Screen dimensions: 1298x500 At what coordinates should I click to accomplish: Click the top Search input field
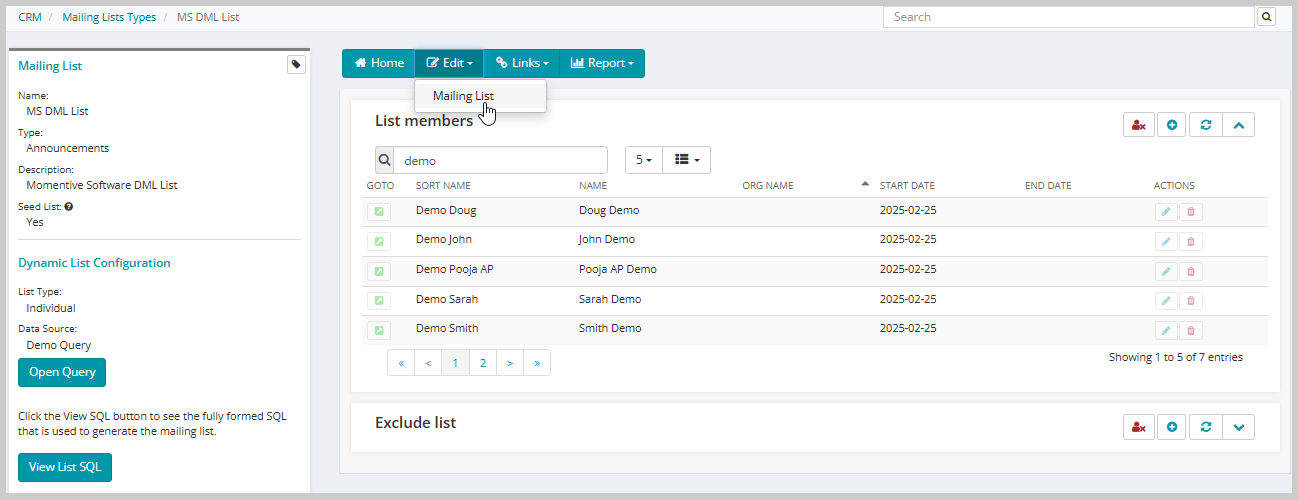(x=1068, y=17)
